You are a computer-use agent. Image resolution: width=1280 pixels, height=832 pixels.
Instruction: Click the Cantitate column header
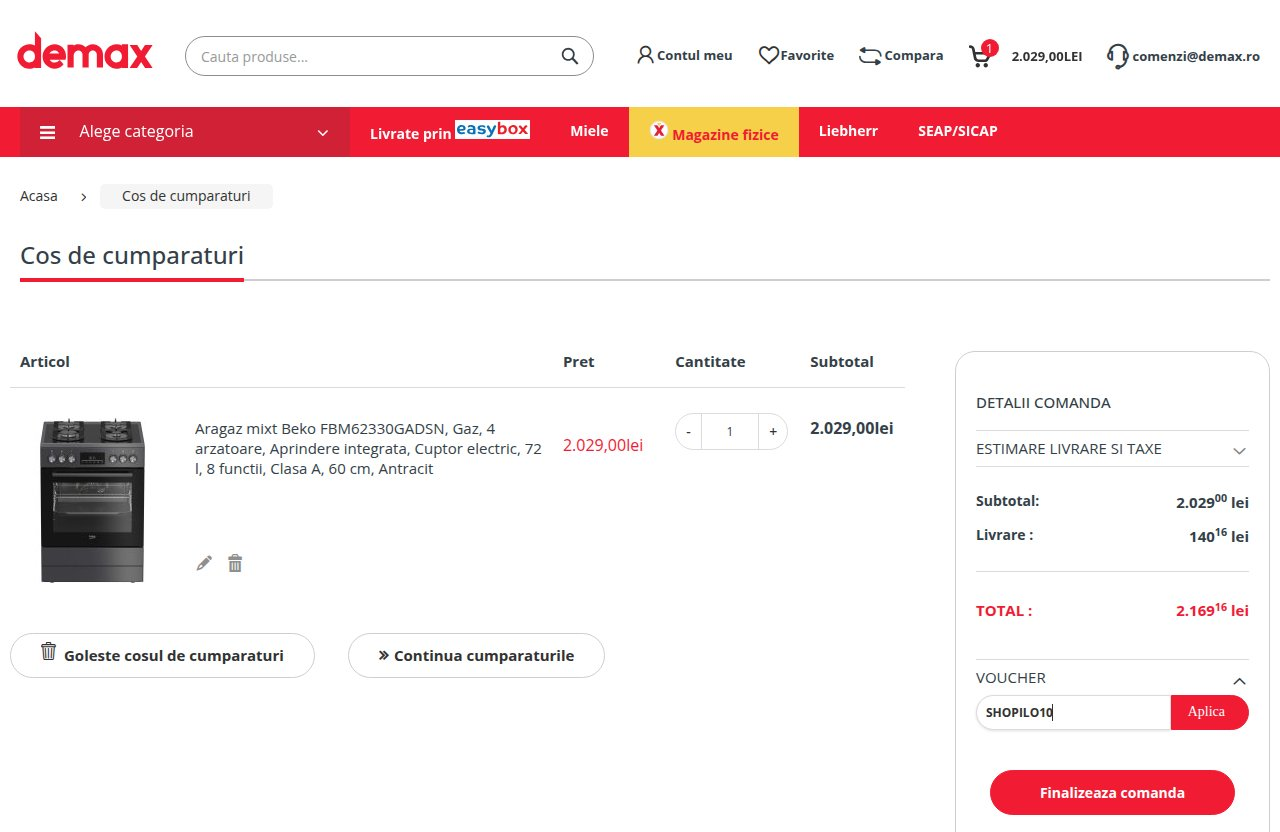coord(710,362)
